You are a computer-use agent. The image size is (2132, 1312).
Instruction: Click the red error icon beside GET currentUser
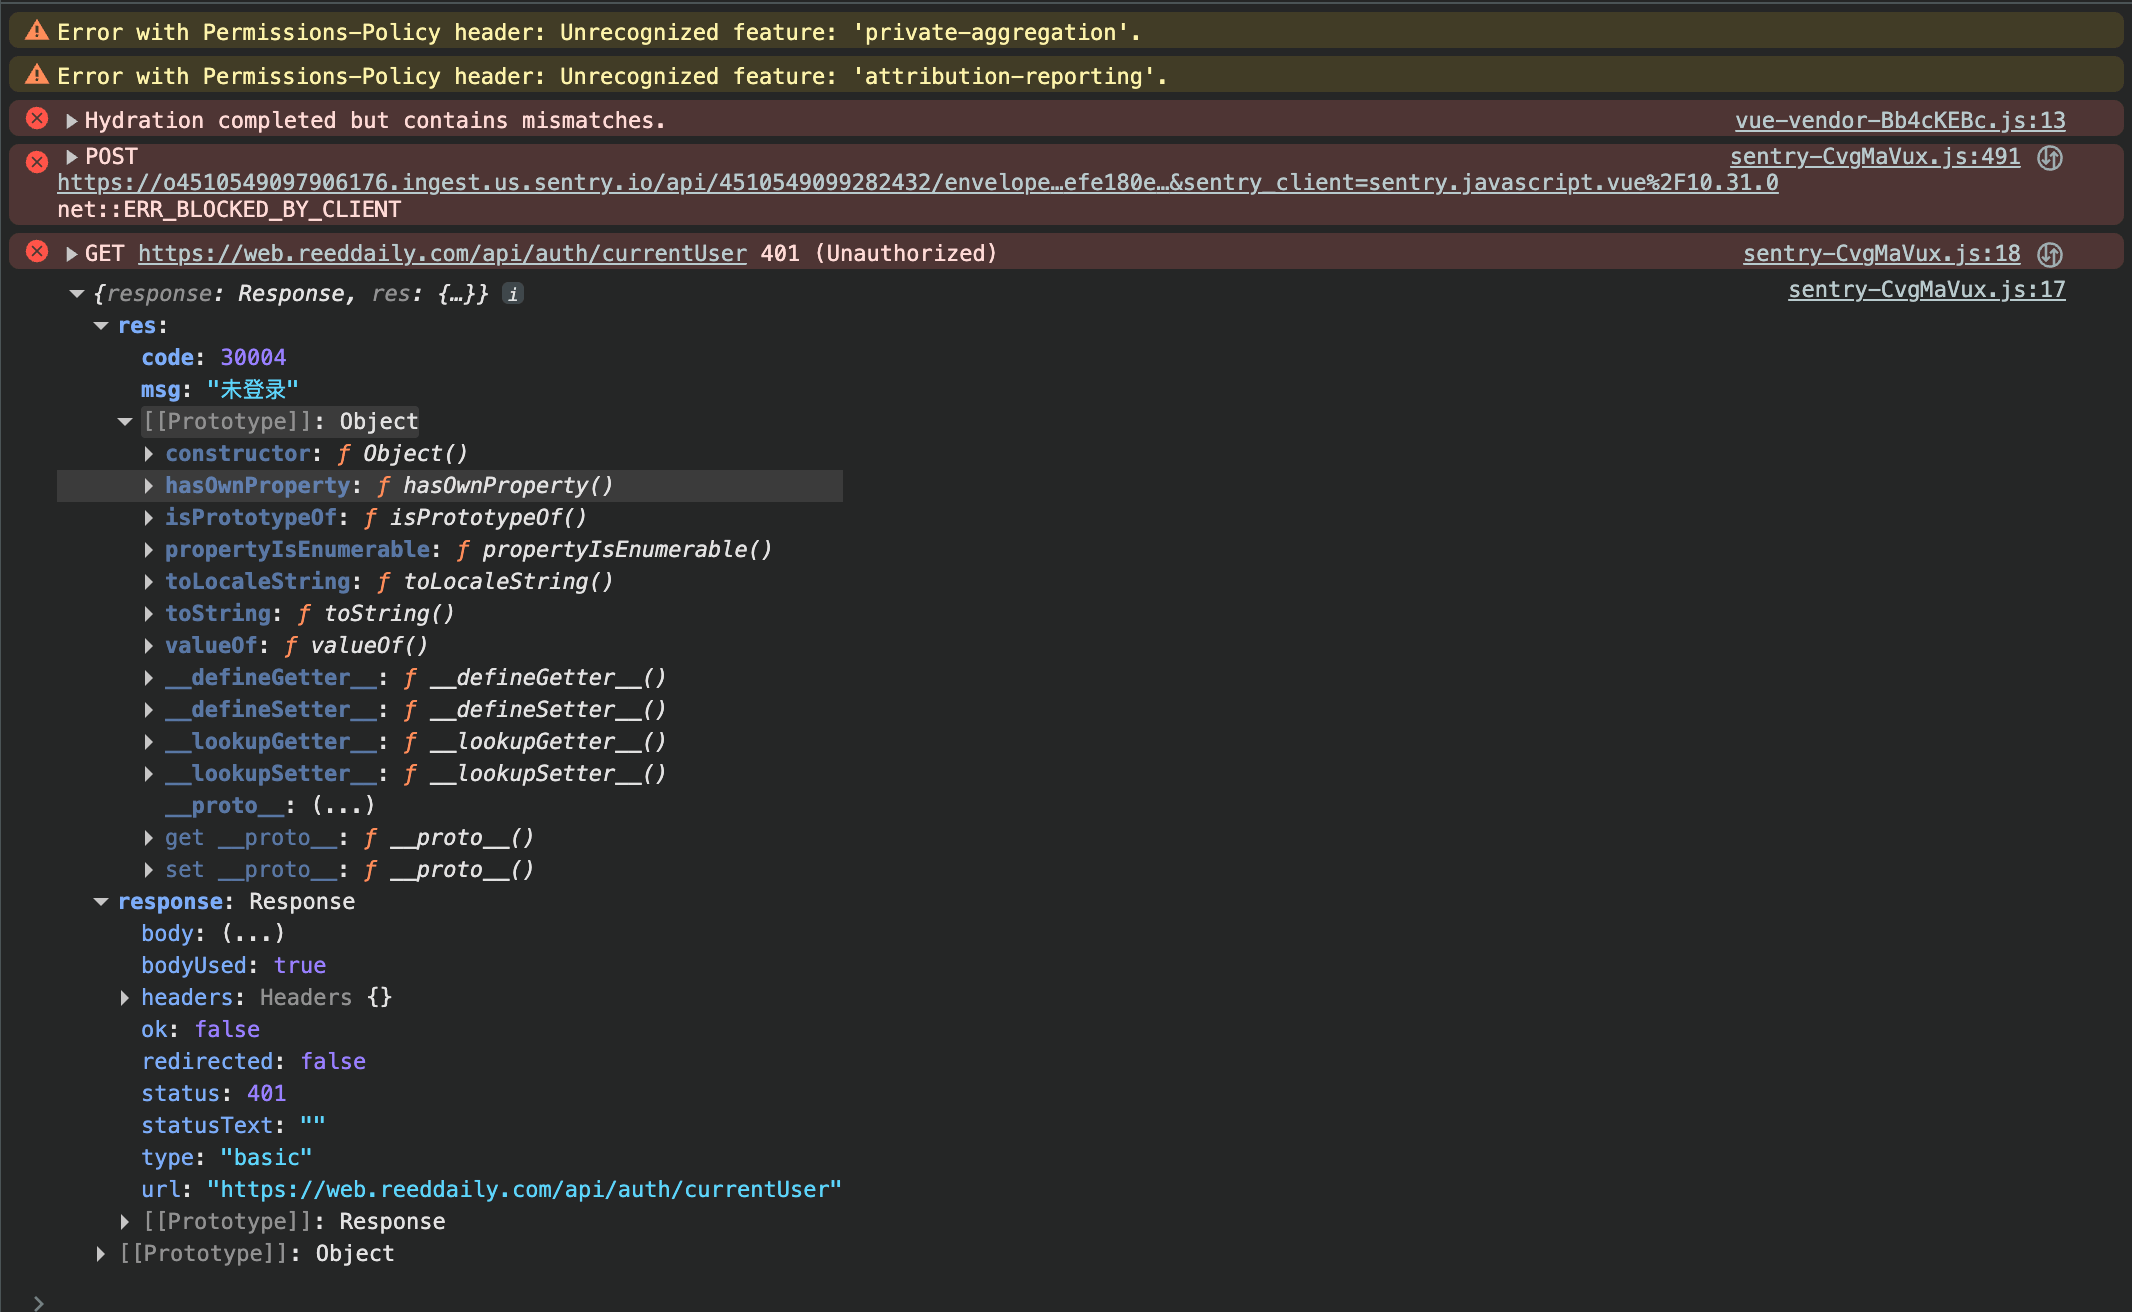tap(37, 251)
